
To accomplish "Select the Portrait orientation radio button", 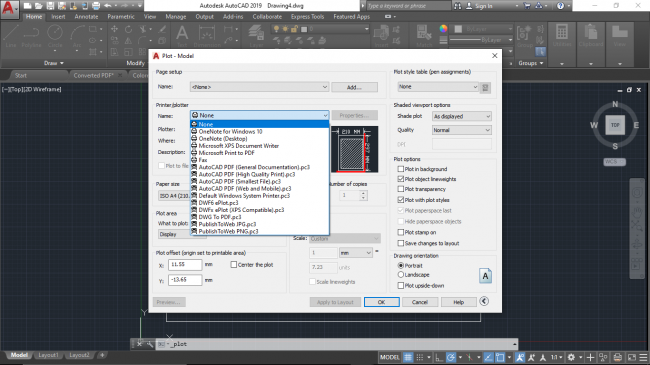I will click(x=400, y=265).
